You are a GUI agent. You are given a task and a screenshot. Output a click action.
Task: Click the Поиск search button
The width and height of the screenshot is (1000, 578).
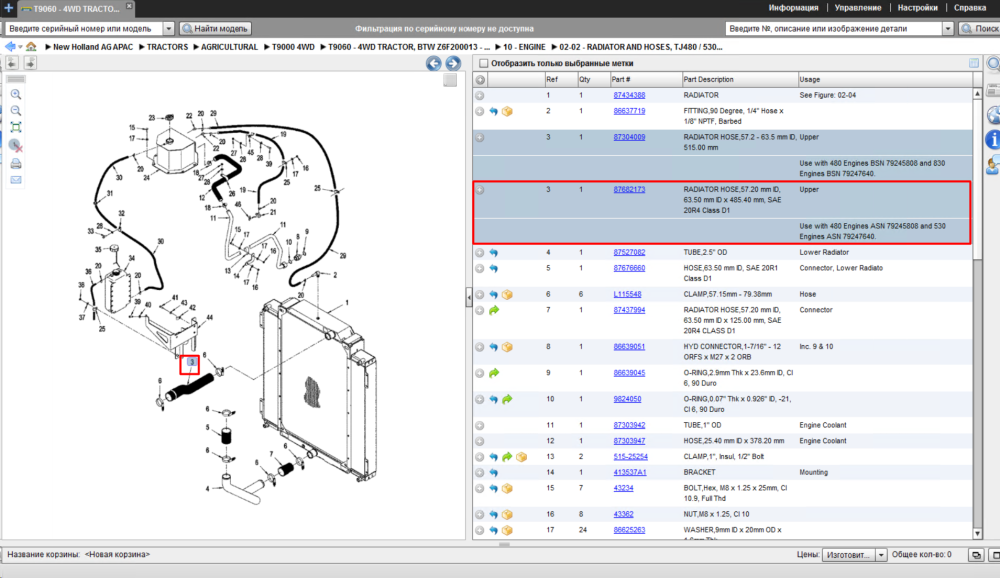point(980,29)
